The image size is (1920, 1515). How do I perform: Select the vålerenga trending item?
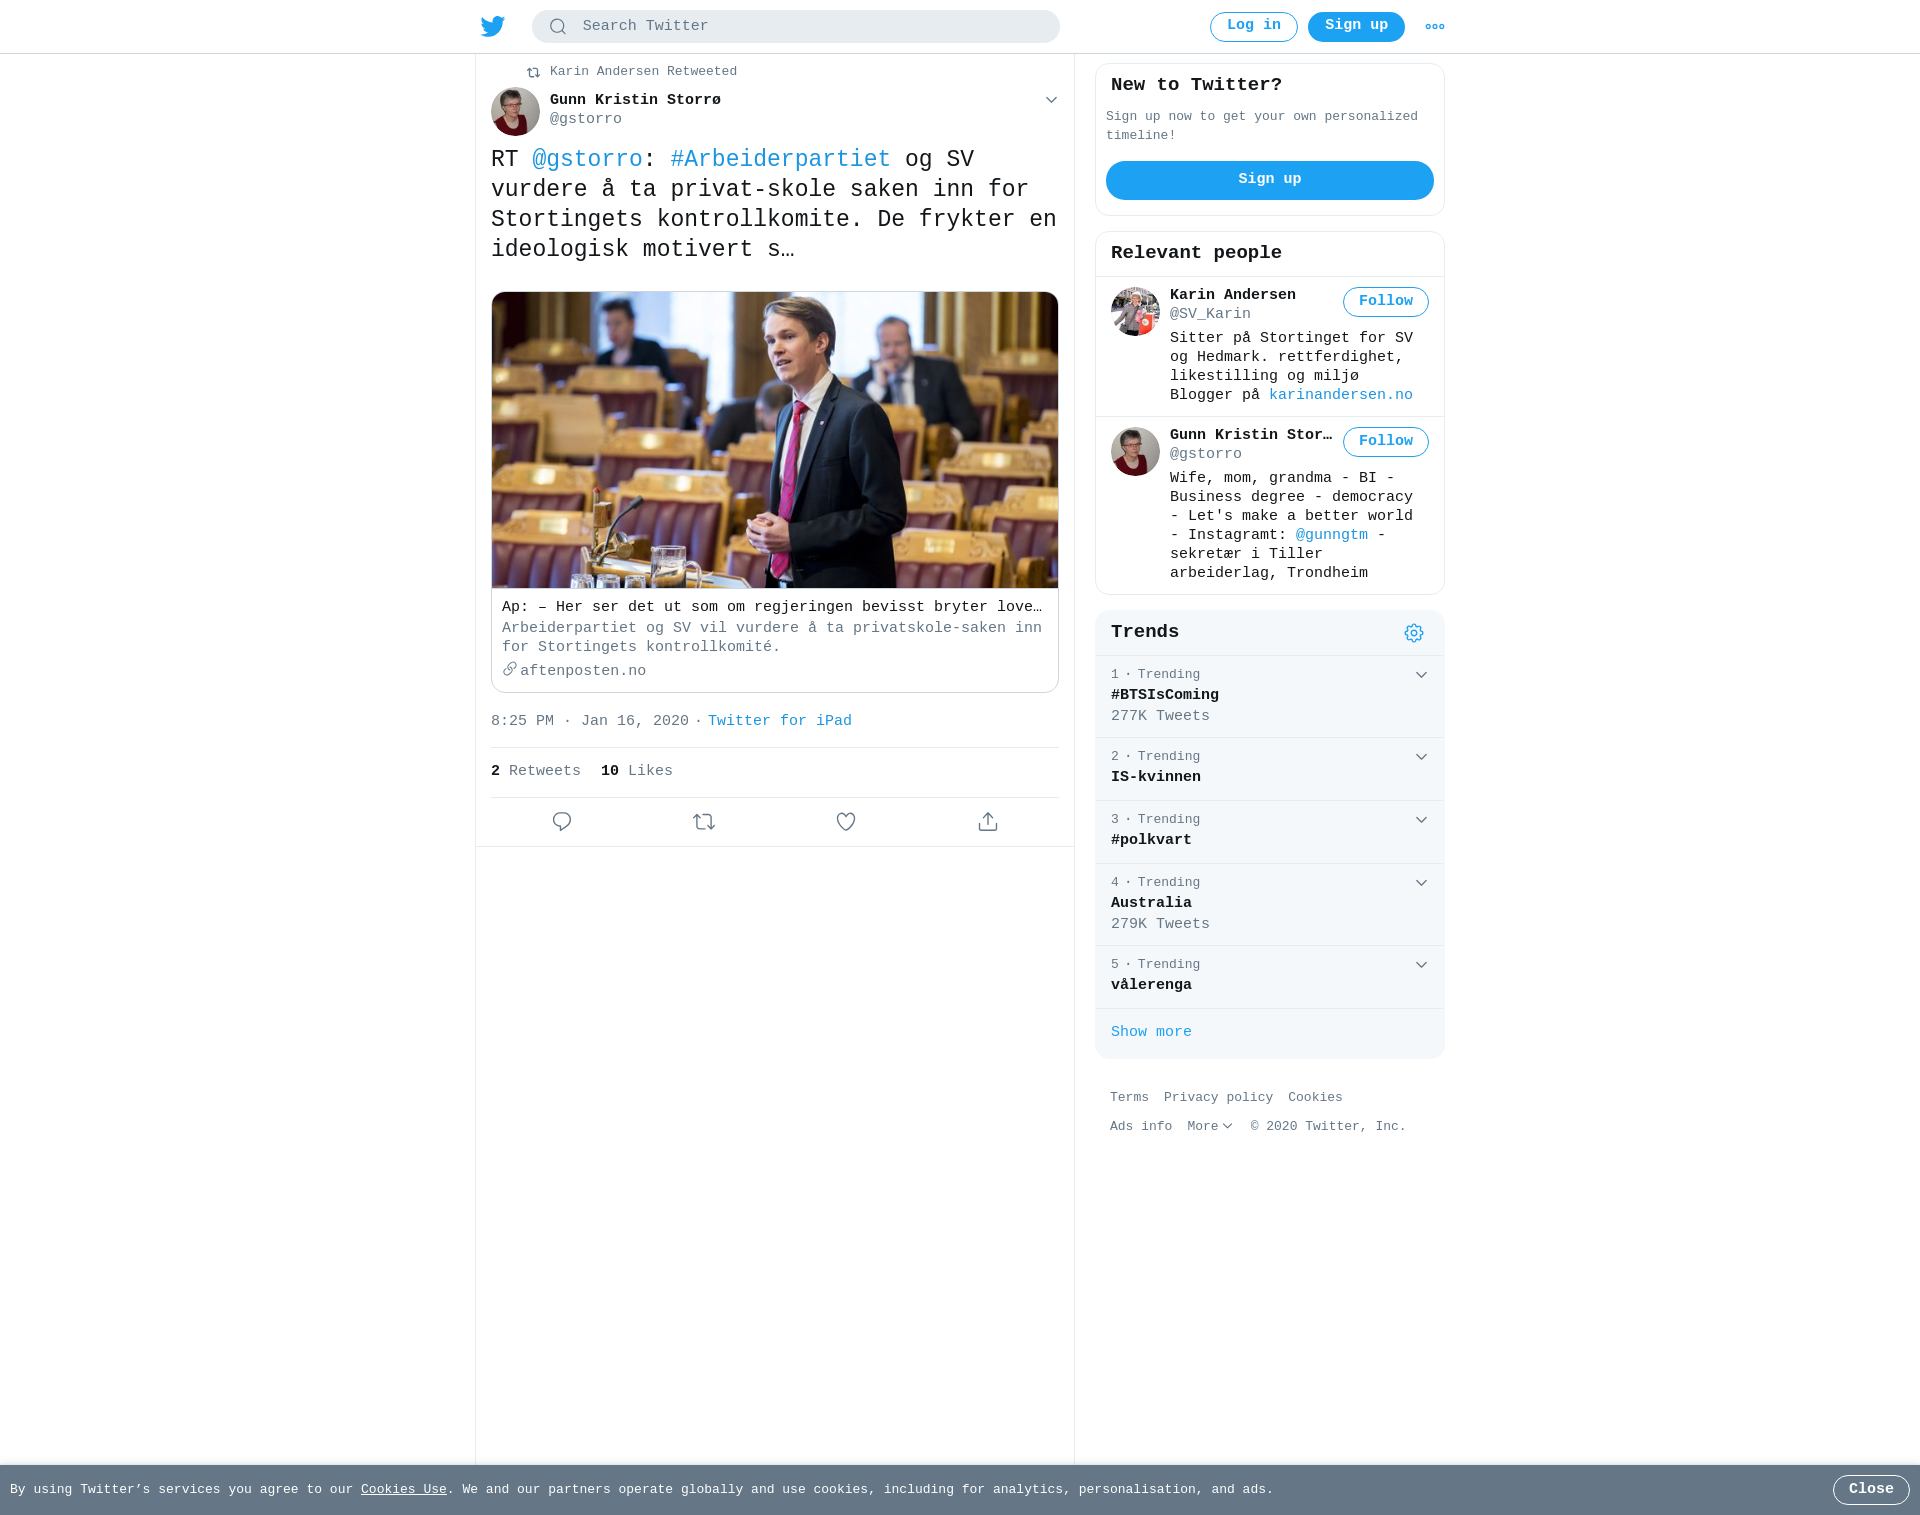click(x=1270, y=977)
